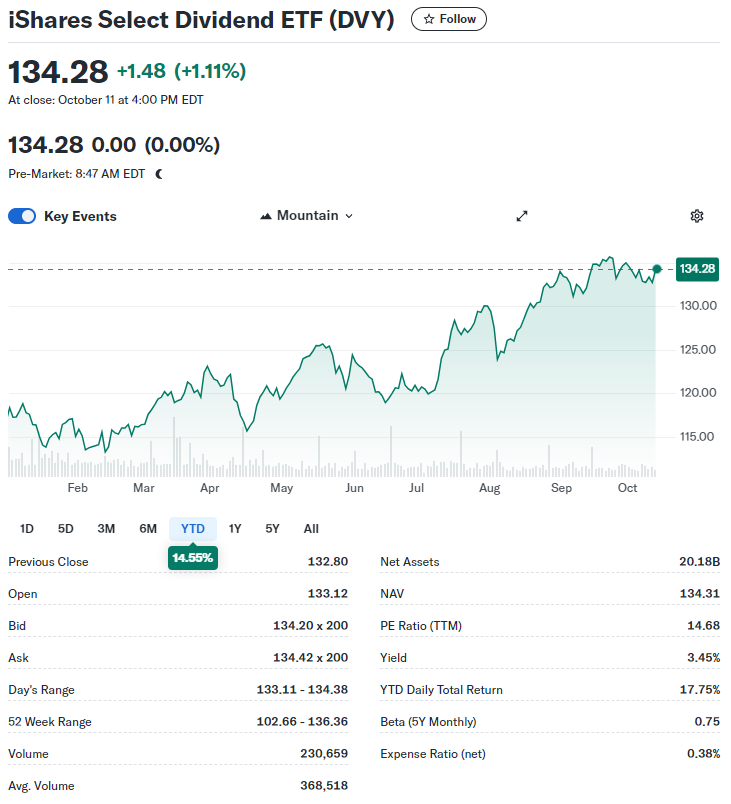Click the iShares Select Dividend ETF title
The width and height of the screenshot is (731, 804).
point(201,20)
